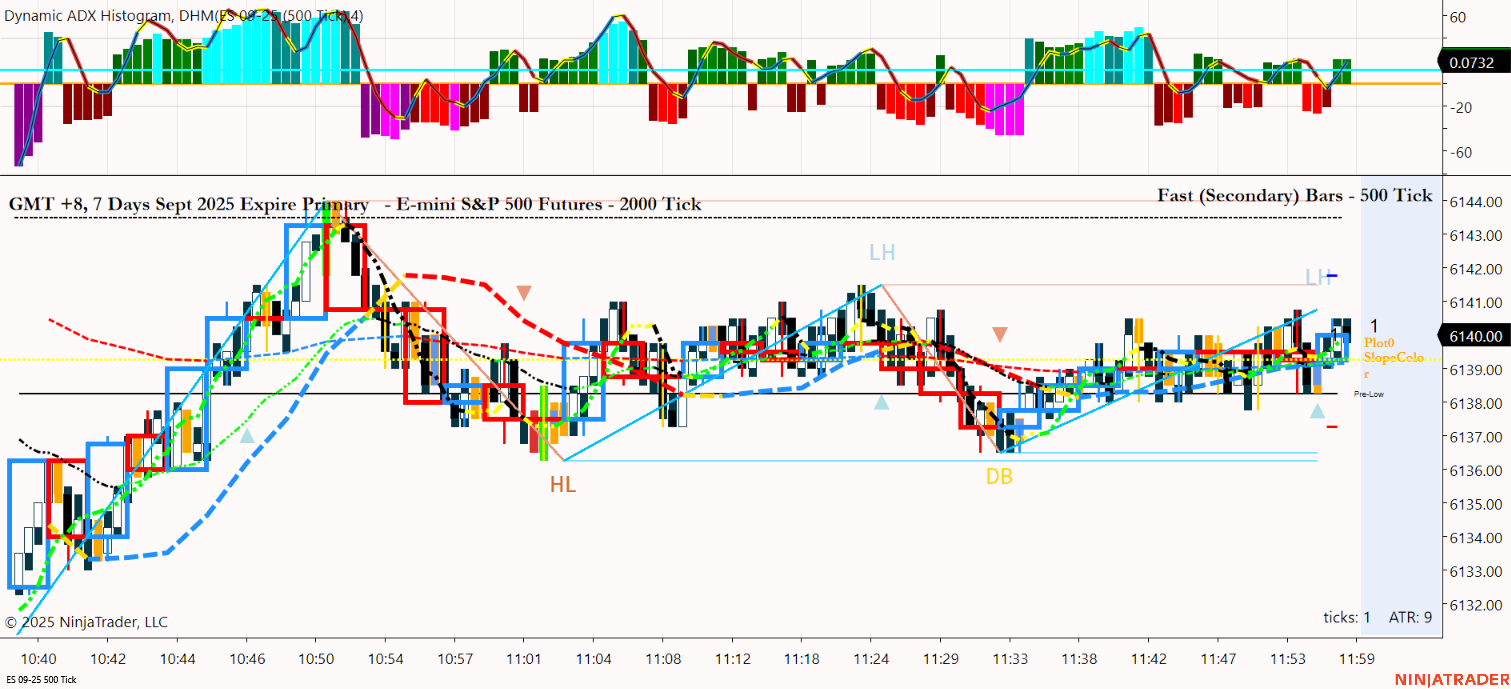The height and width of the screenshot is (689, 1511).
Task: Click the 10:44 time axis label
Action: [178, 659]
